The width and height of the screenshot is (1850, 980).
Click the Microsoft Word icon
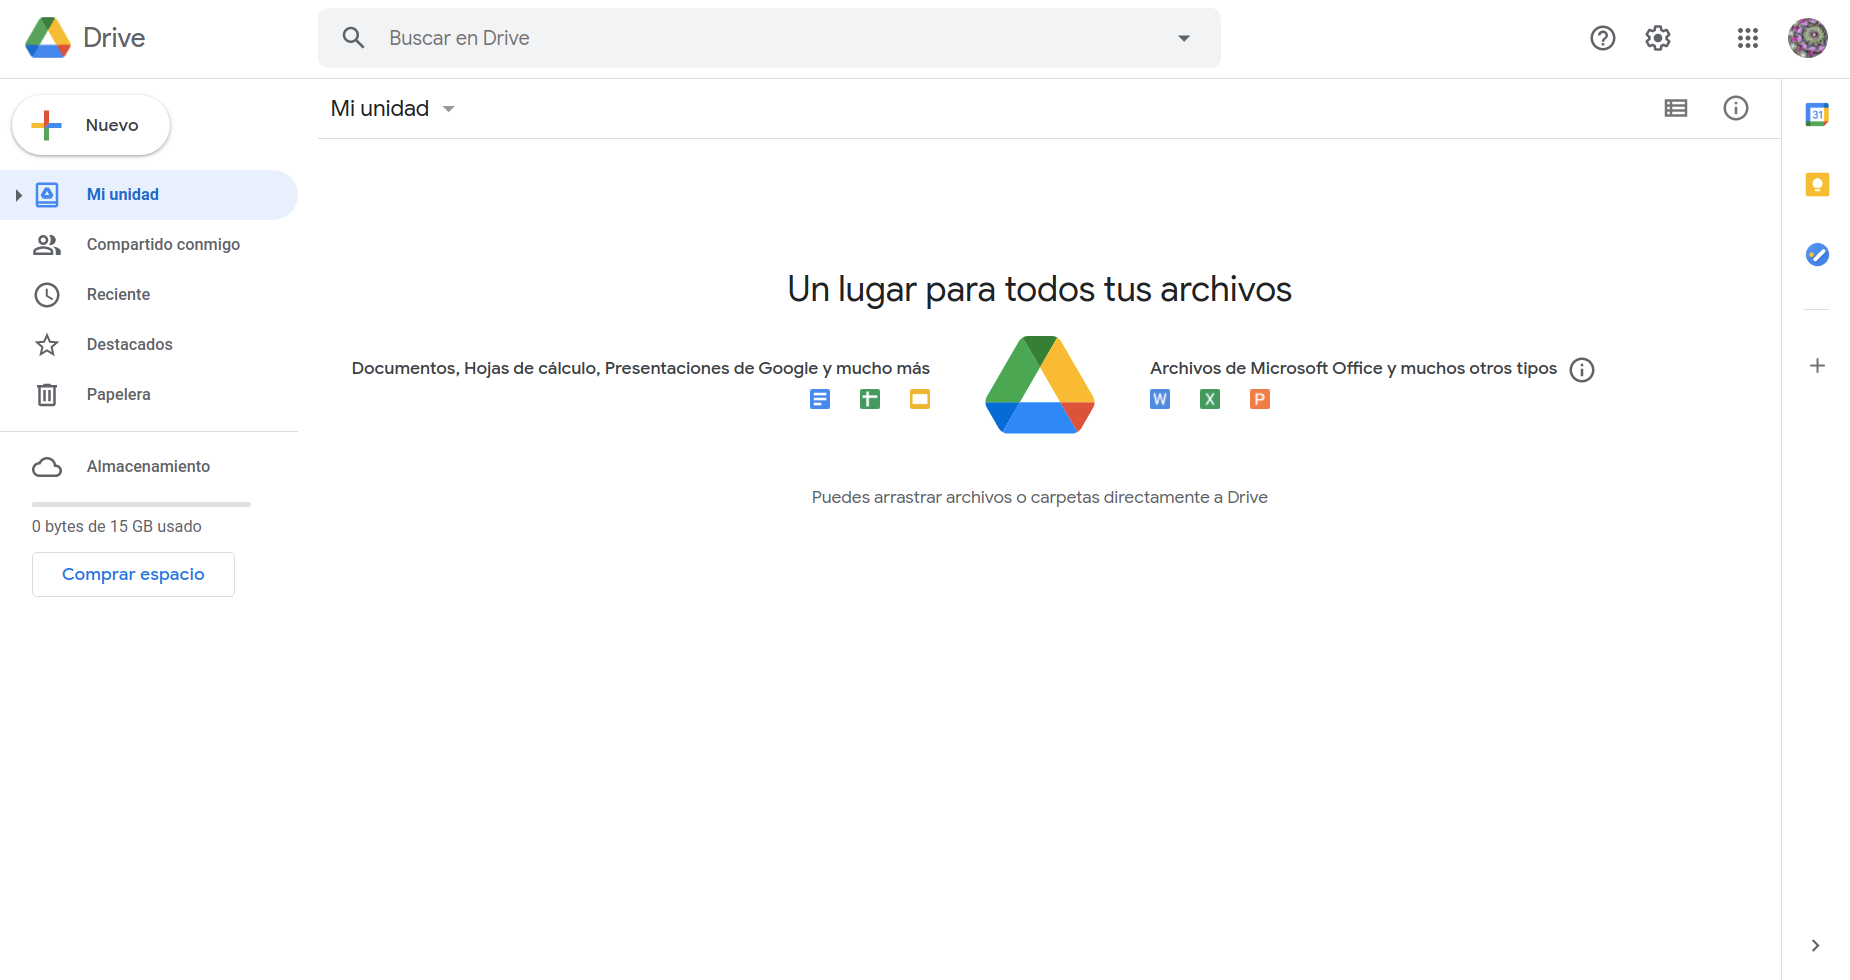(1160, 400)
